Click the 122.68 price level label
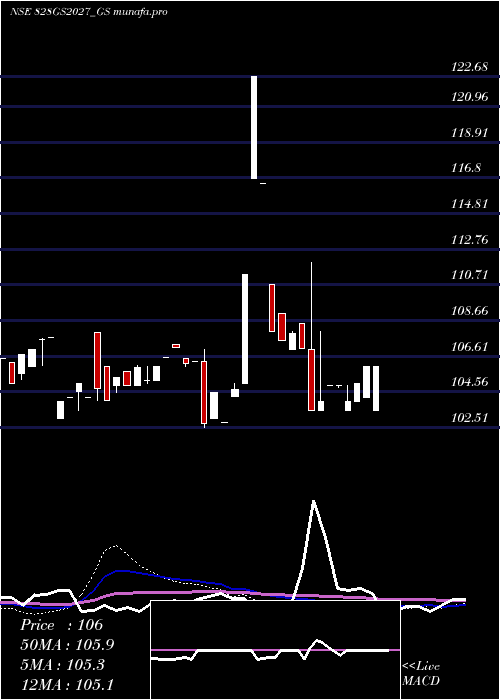Viewport: 500px width, 700px height. [x=469, y=67]
